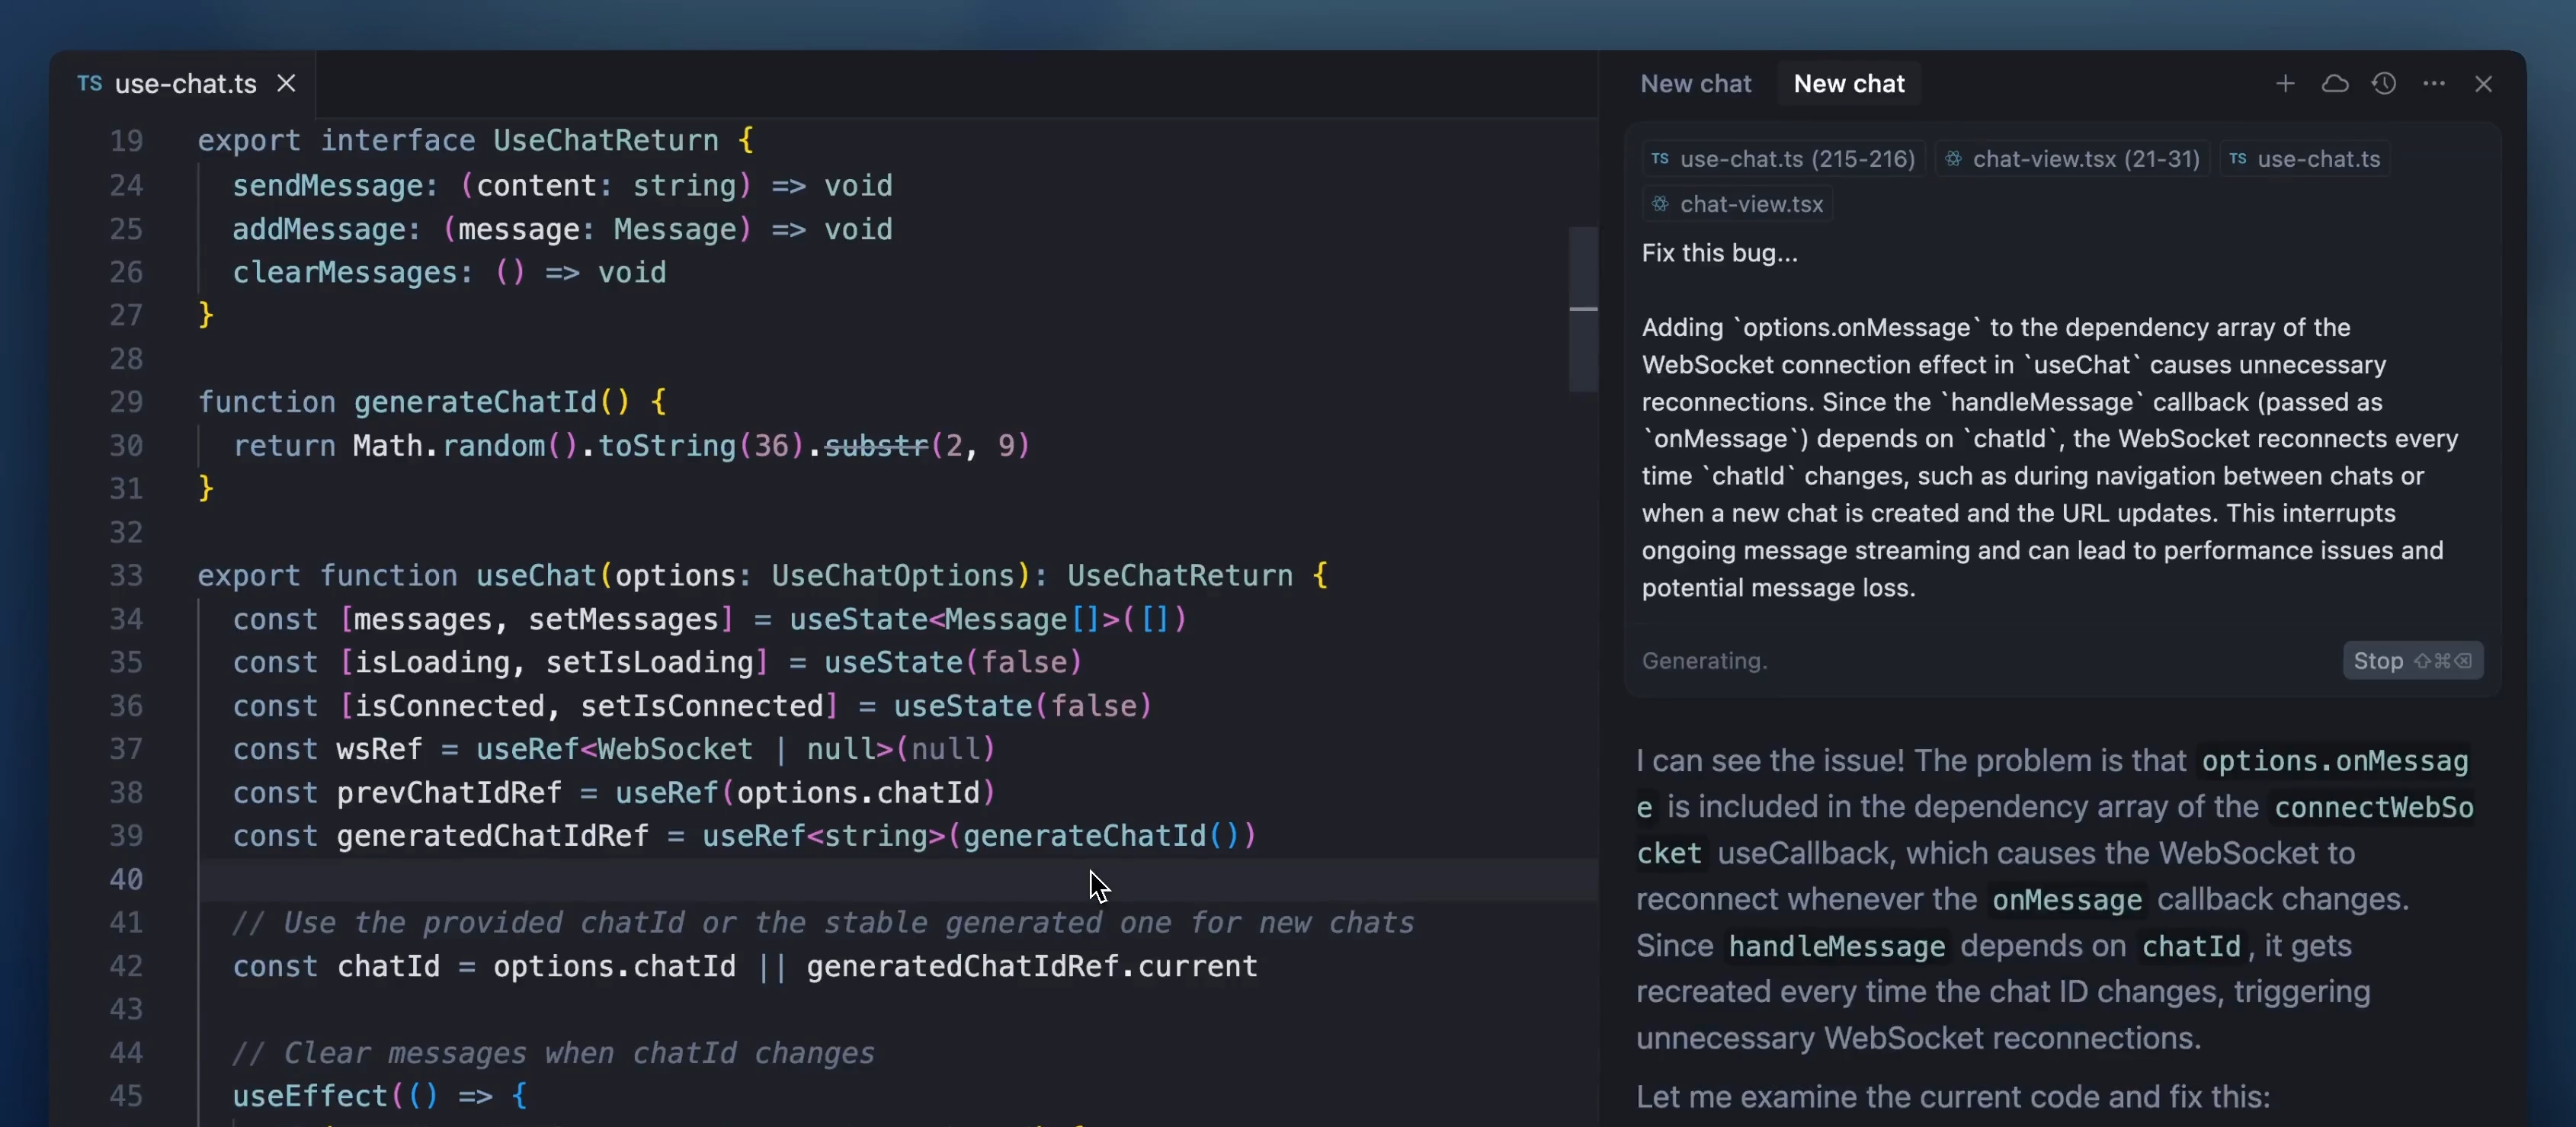Click 'handleMessage' inline code in response
The image size is (2576, 1127).
tap(1836, 946)
